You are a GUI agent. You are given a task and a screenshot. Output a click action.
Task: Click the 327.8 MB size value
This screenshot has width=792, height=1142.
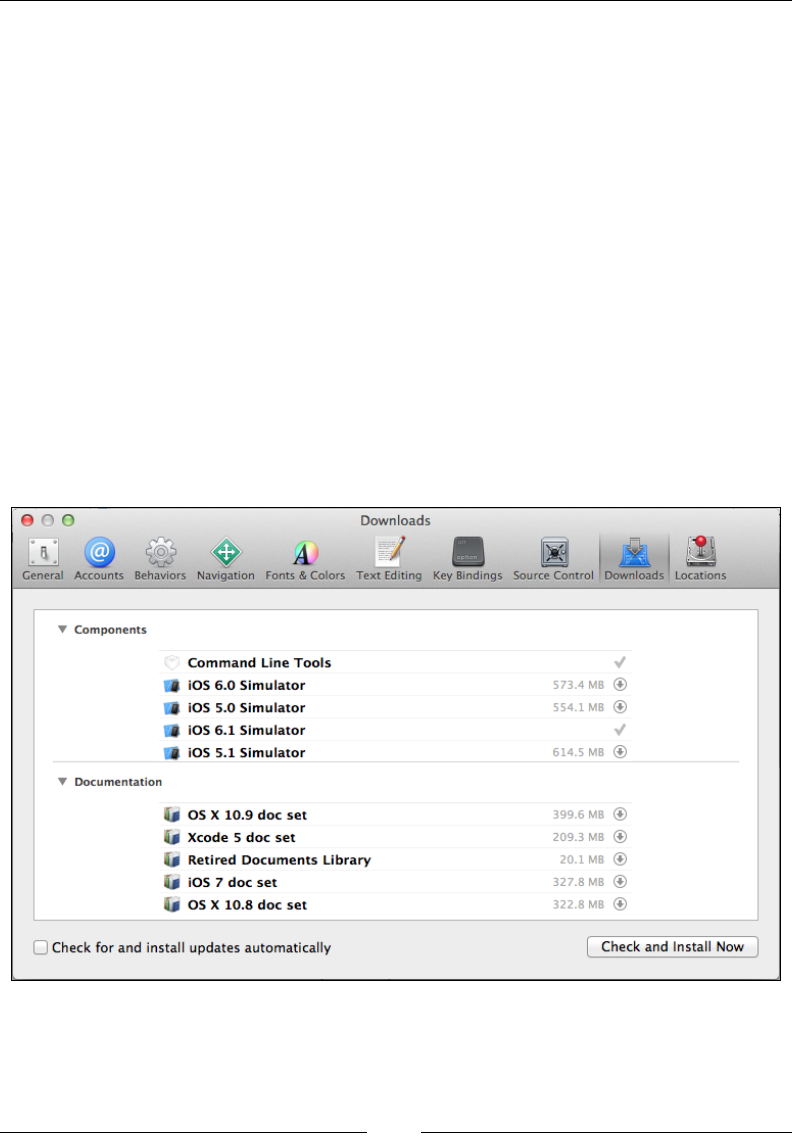click(x=578, y=882)
